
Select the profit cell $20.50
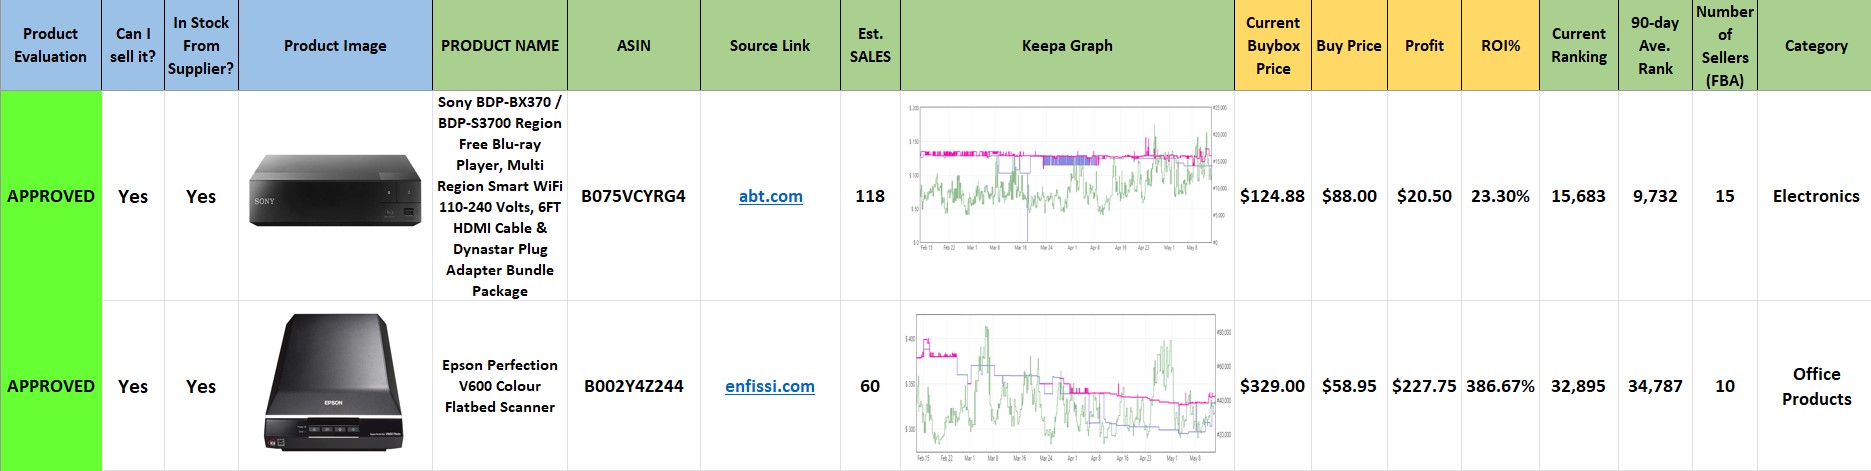pos(1424,196)
